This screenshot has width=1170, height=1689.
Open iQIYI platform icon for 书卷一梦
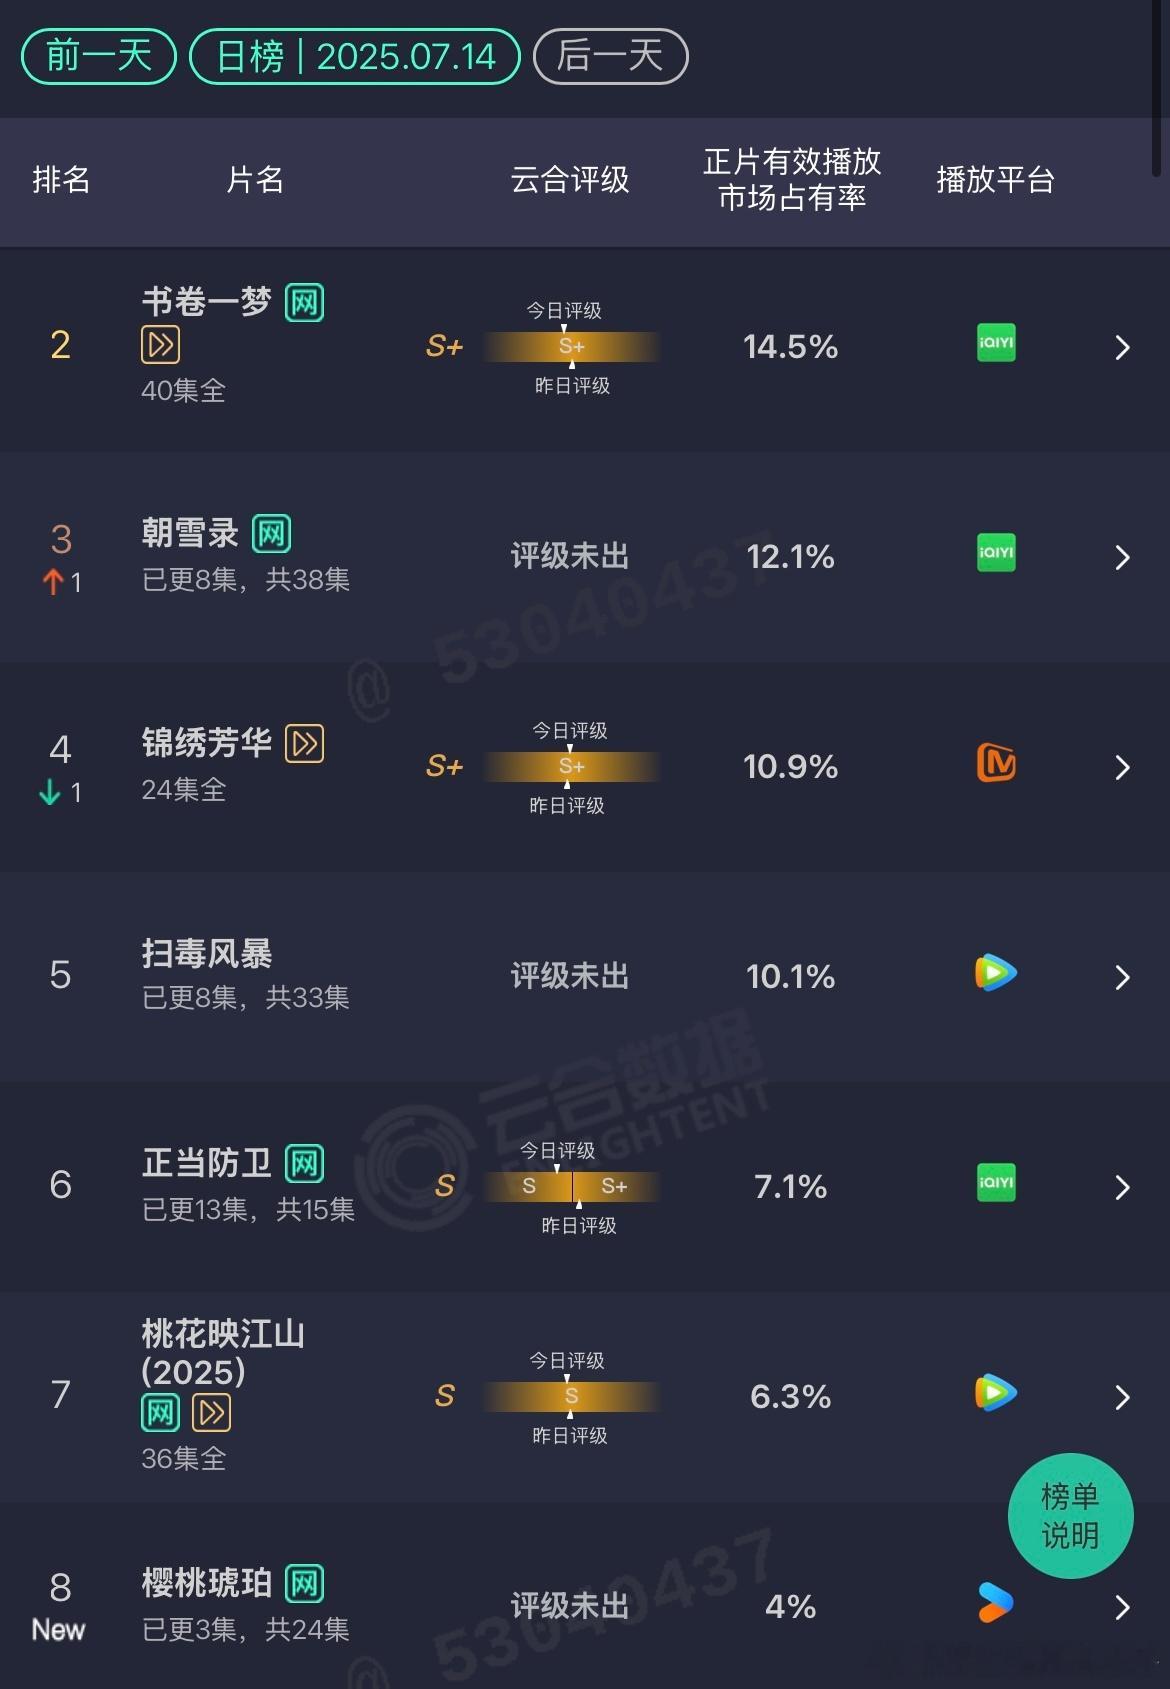996,343
